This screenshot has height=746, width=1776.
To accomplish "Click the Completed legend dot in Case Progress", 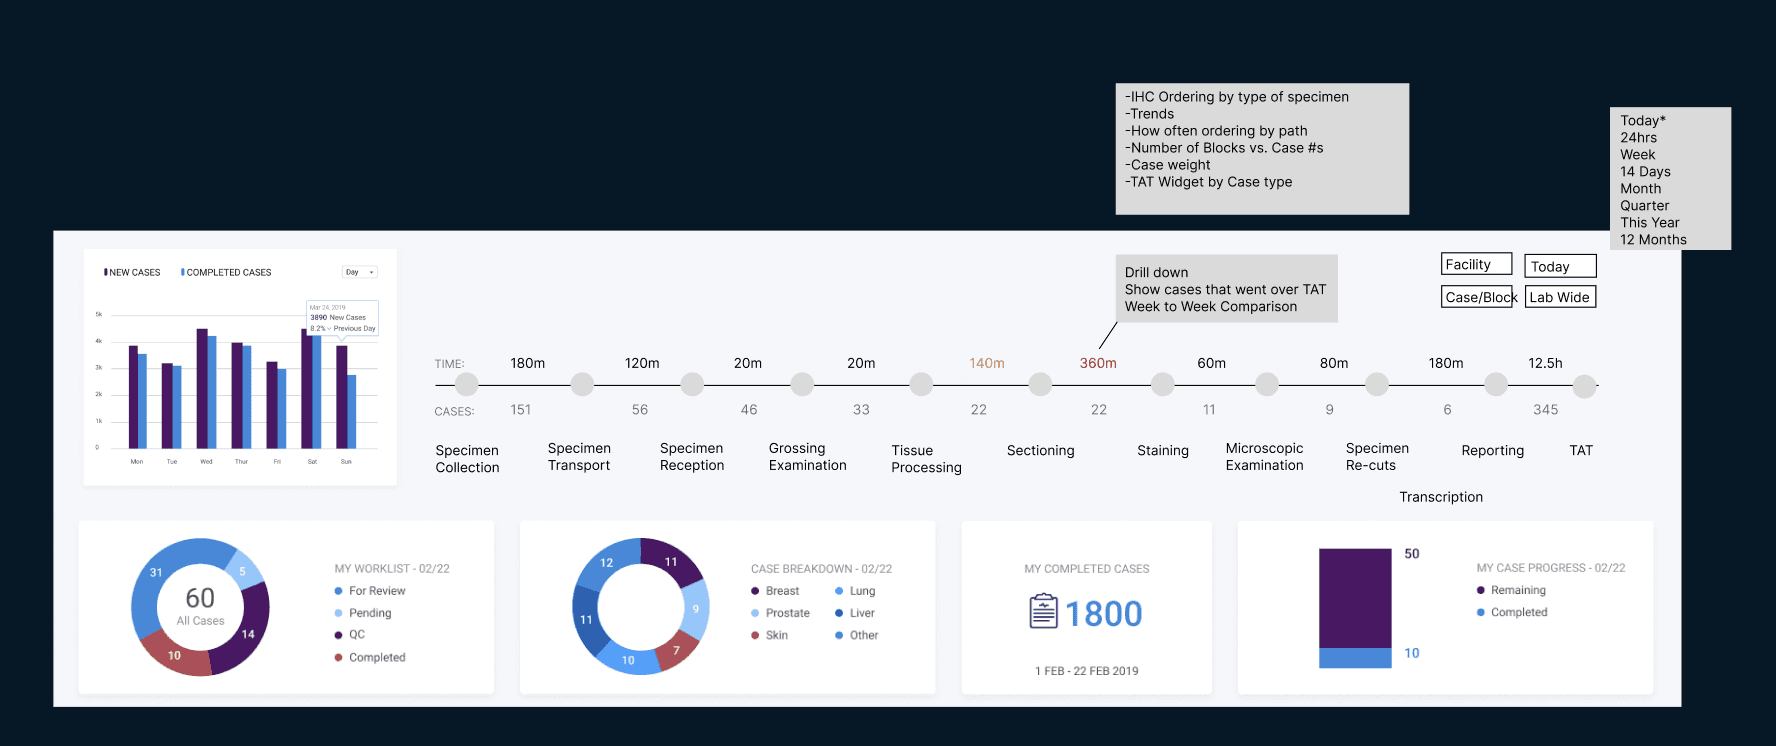I will click(x=1481, y=612).
